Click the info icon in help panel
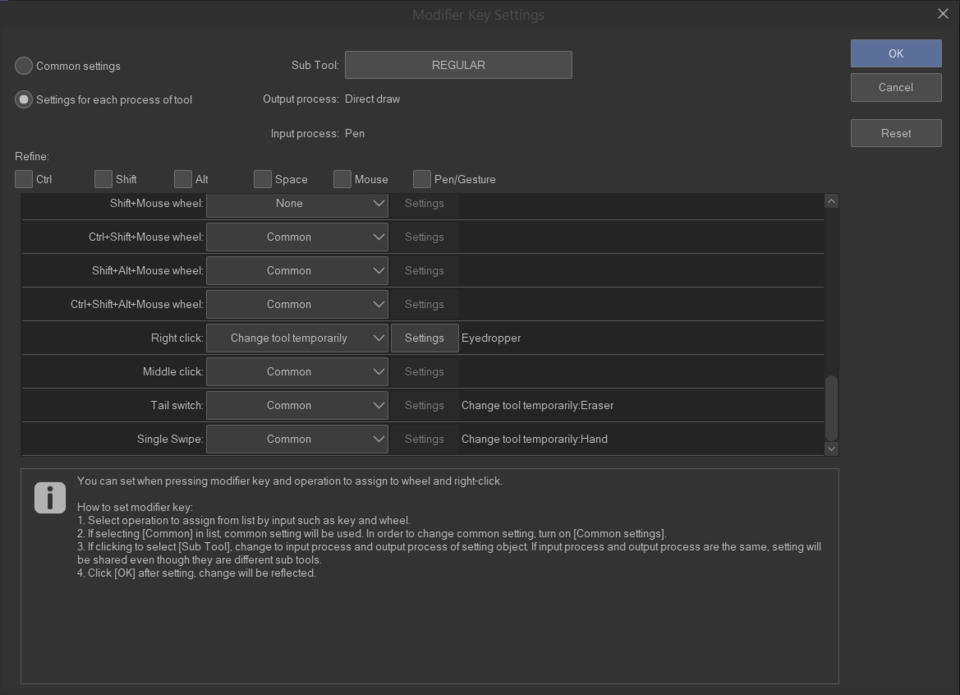The image size is (960, 695). 50,497
